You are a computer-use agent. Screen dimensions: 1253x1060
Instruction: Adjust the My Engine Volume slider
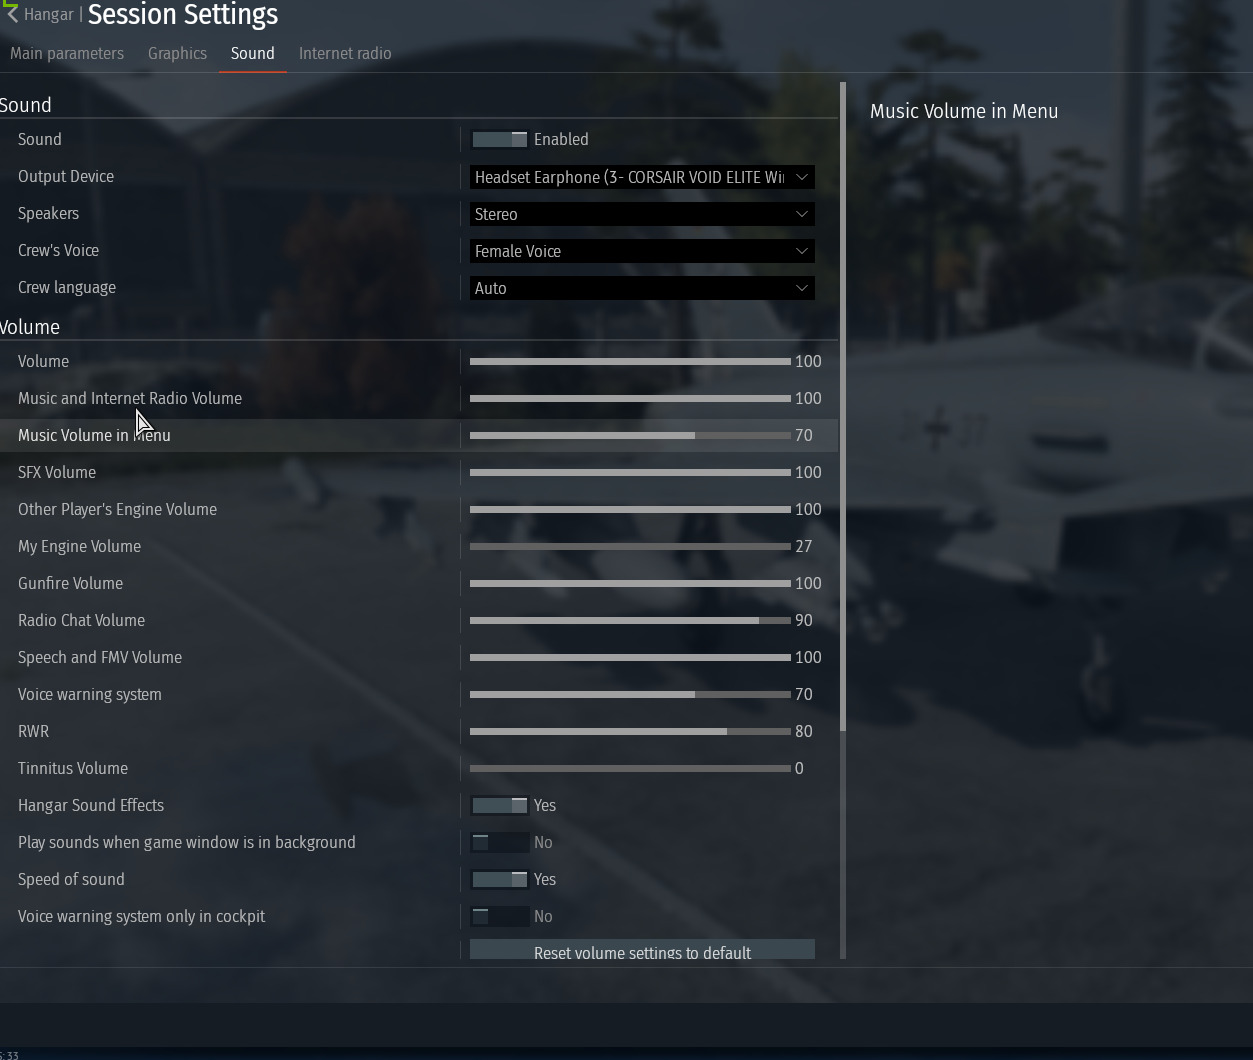pos(630,546)
